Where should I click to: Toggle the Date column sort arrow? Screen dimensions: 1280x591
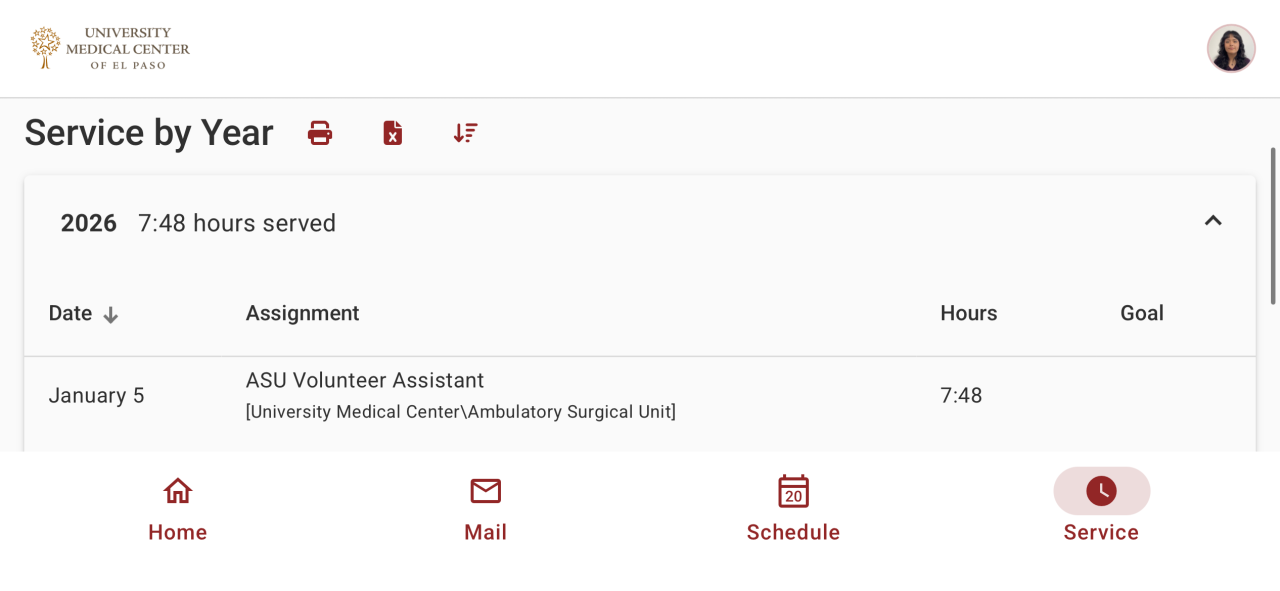point(111,315)
